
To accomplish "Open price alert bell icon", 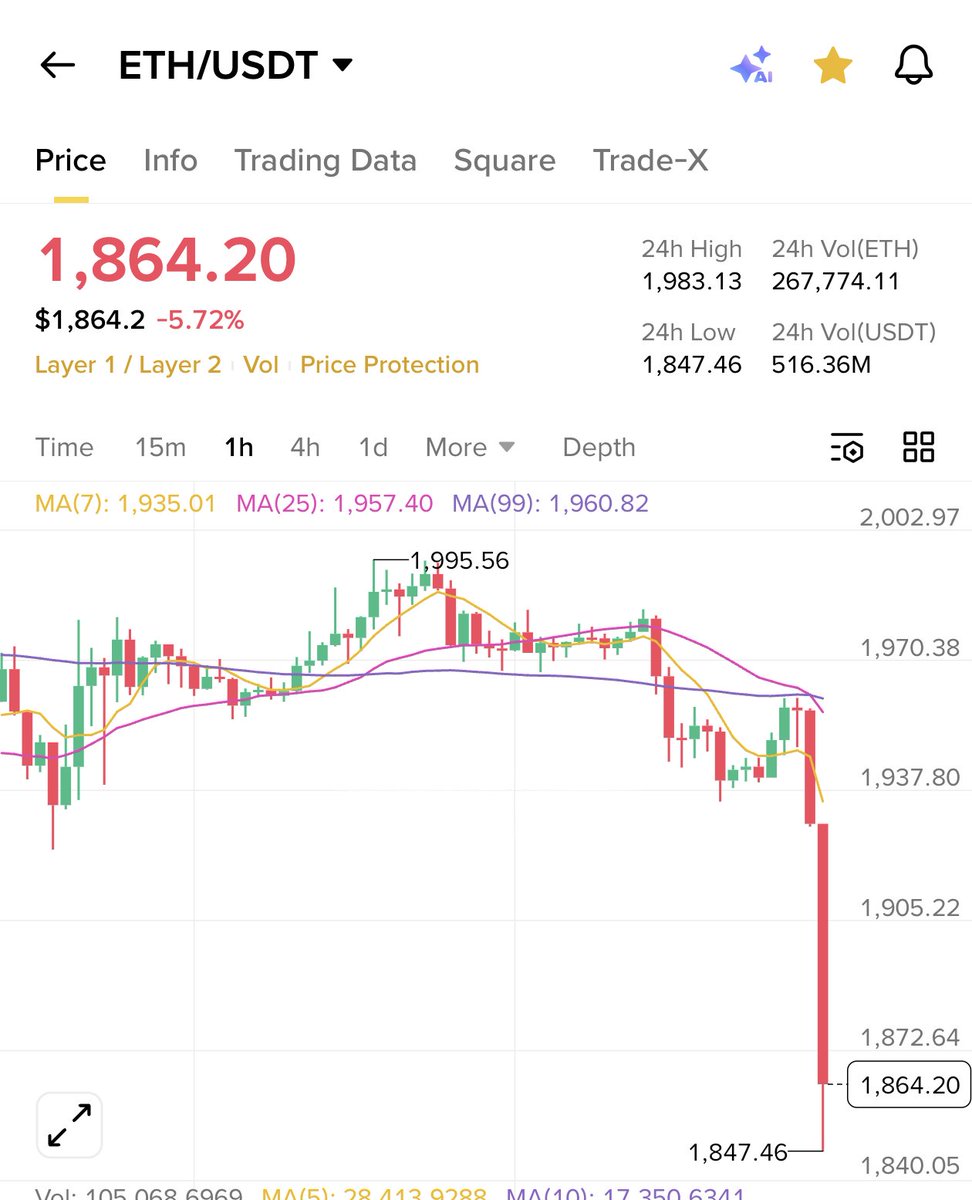I will click(x=912, y=66).
